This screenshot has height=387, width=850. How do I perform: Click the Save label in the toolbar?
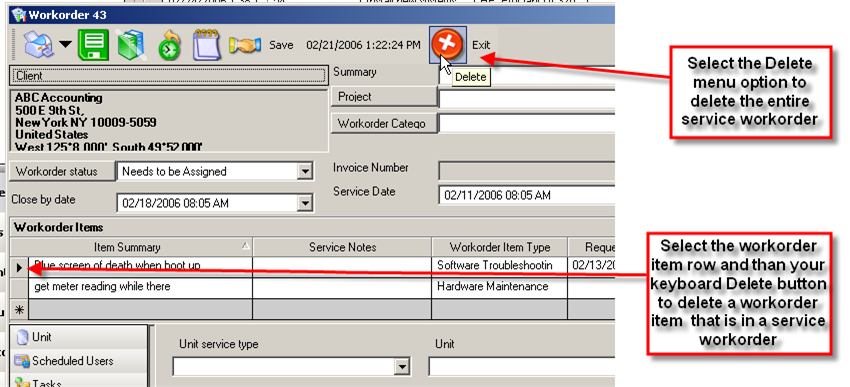[x=281, y=46]
